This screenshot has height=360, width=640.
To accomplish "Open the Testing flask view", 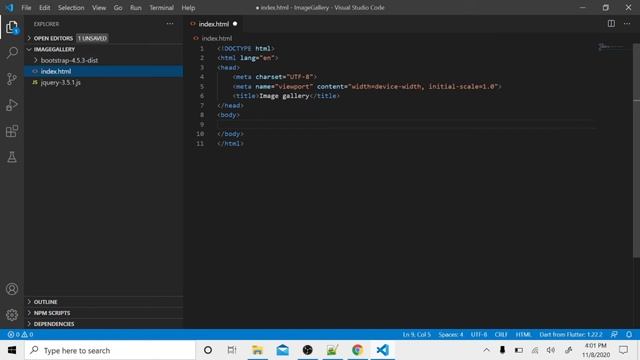I will click(x=12, y=157).
